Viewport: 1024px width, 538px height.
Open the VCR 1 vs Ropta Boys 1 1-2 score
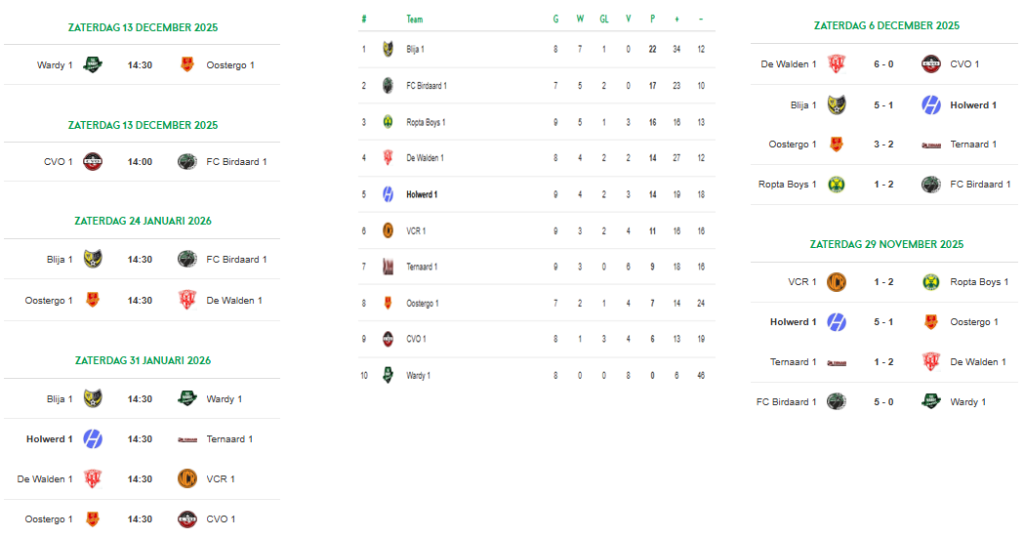[883, 282]
